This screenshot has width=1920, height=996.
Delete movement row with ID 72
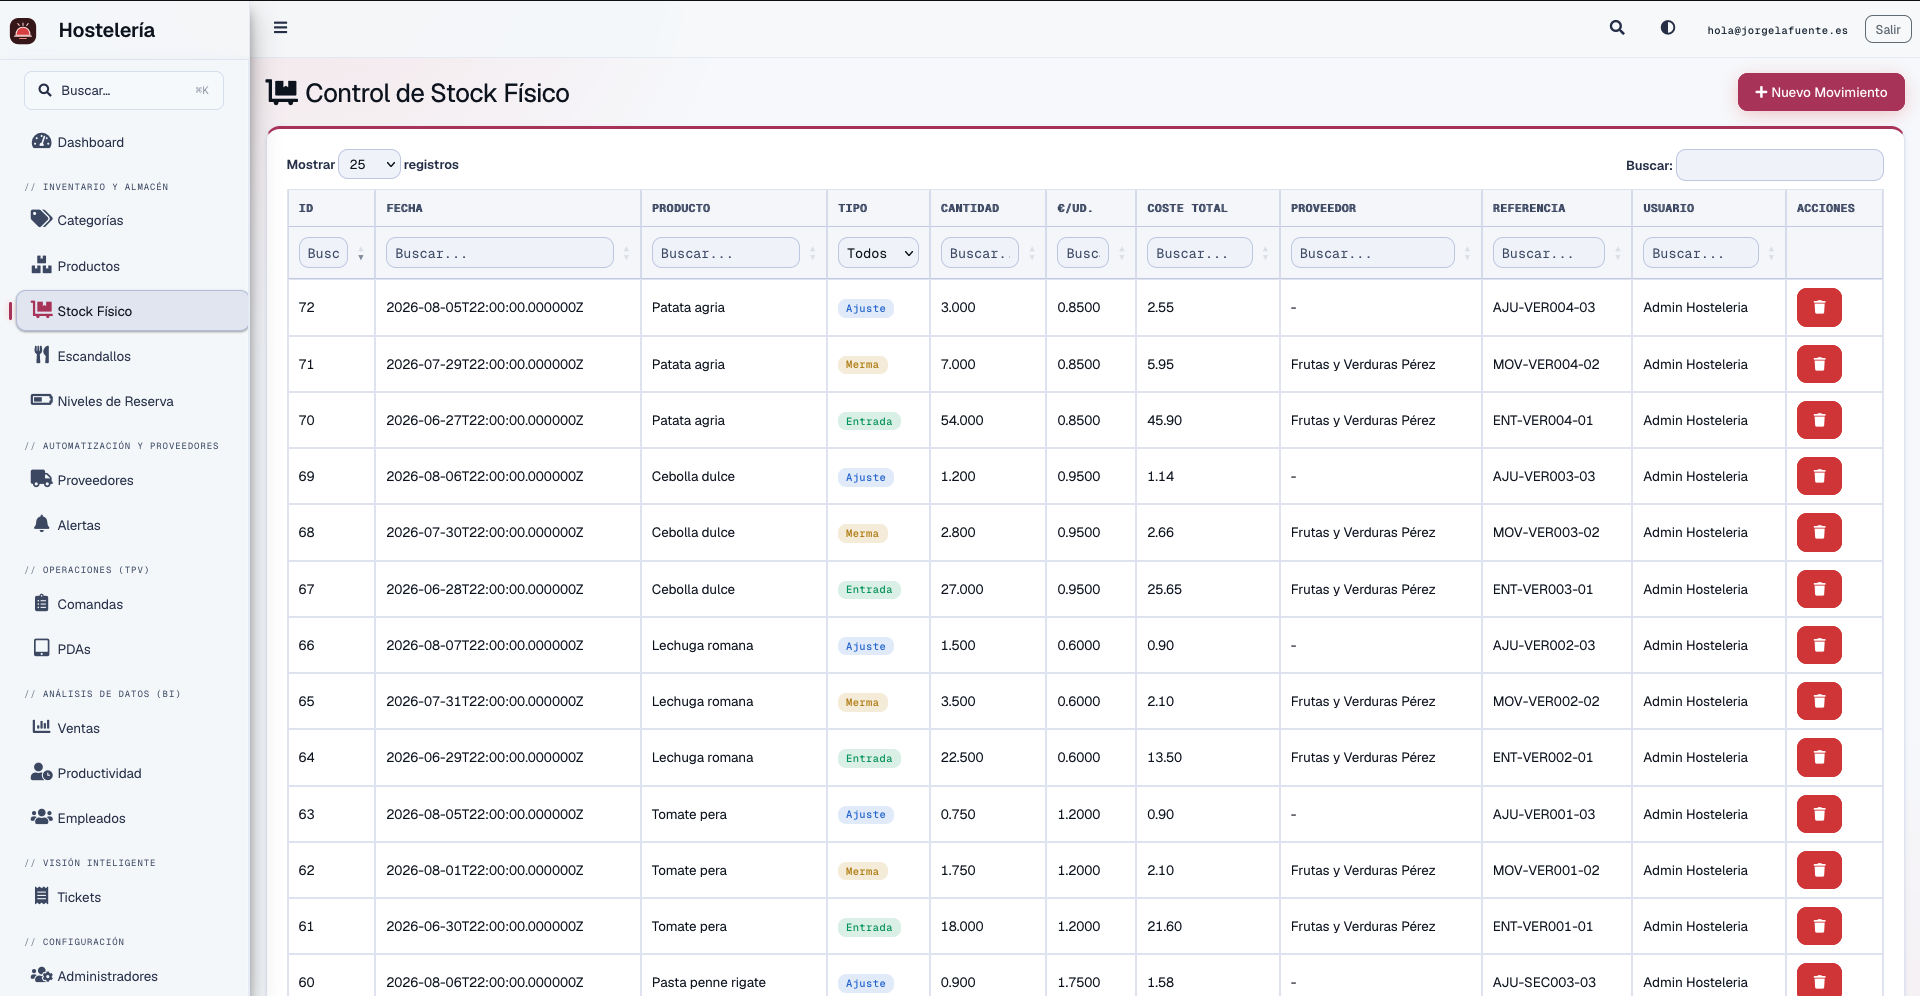point(1819,308)
